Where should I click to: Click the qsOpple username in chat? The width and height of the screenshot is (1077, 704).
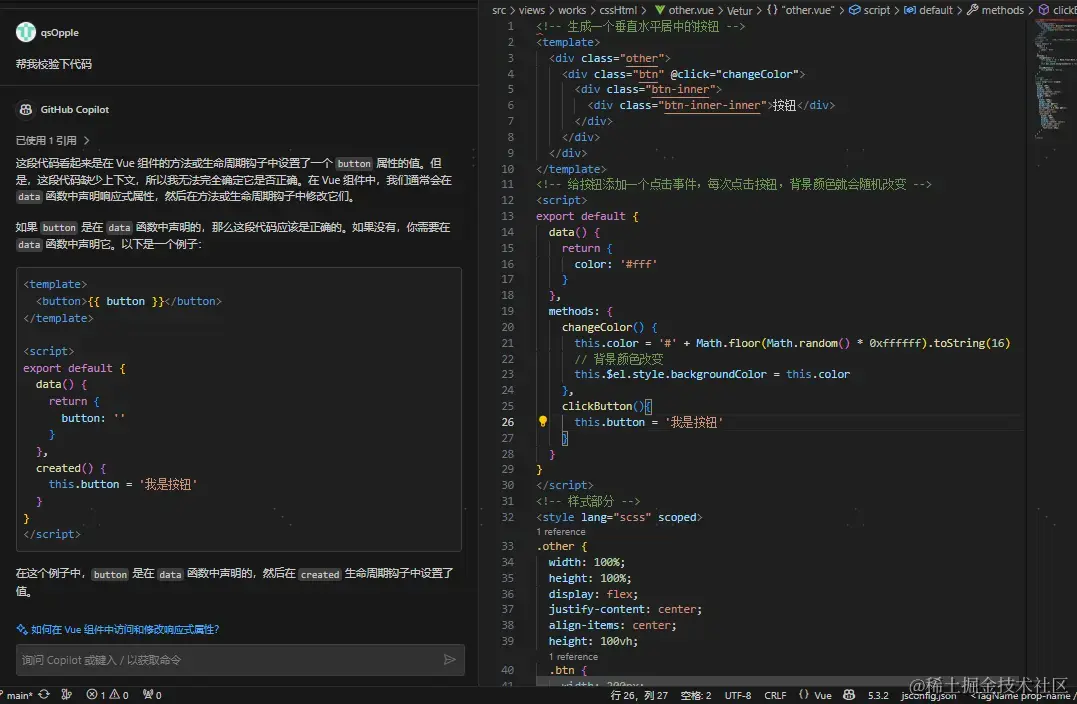click(x=59, y=32)
